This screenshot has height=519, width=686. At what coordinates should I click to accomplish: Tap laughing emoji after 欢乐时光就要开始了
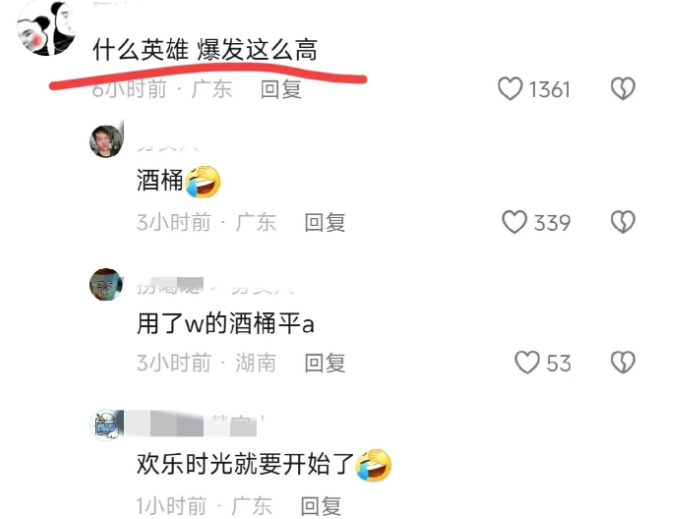pyautogui.click(x=374, y=465)
